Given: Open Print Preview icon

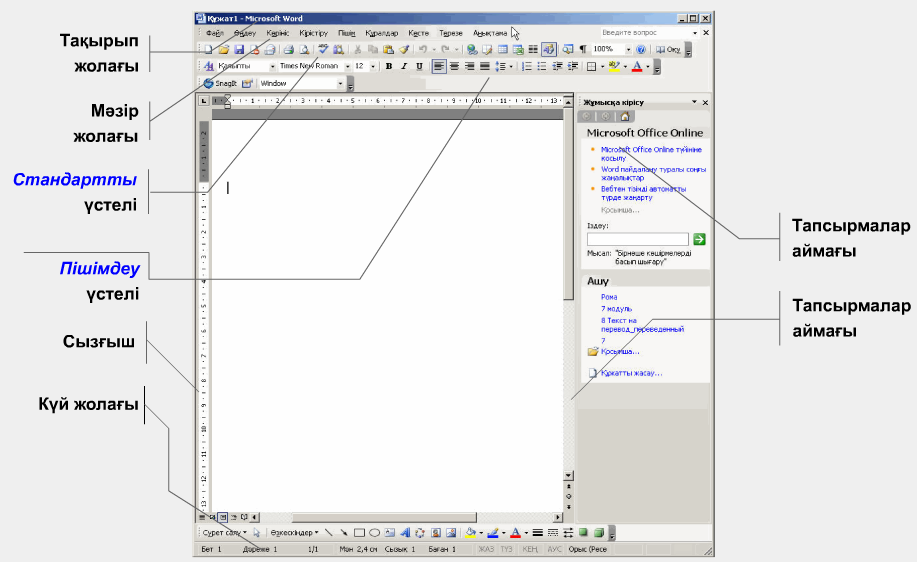Looking at the screenshot, I should [304, 50].
